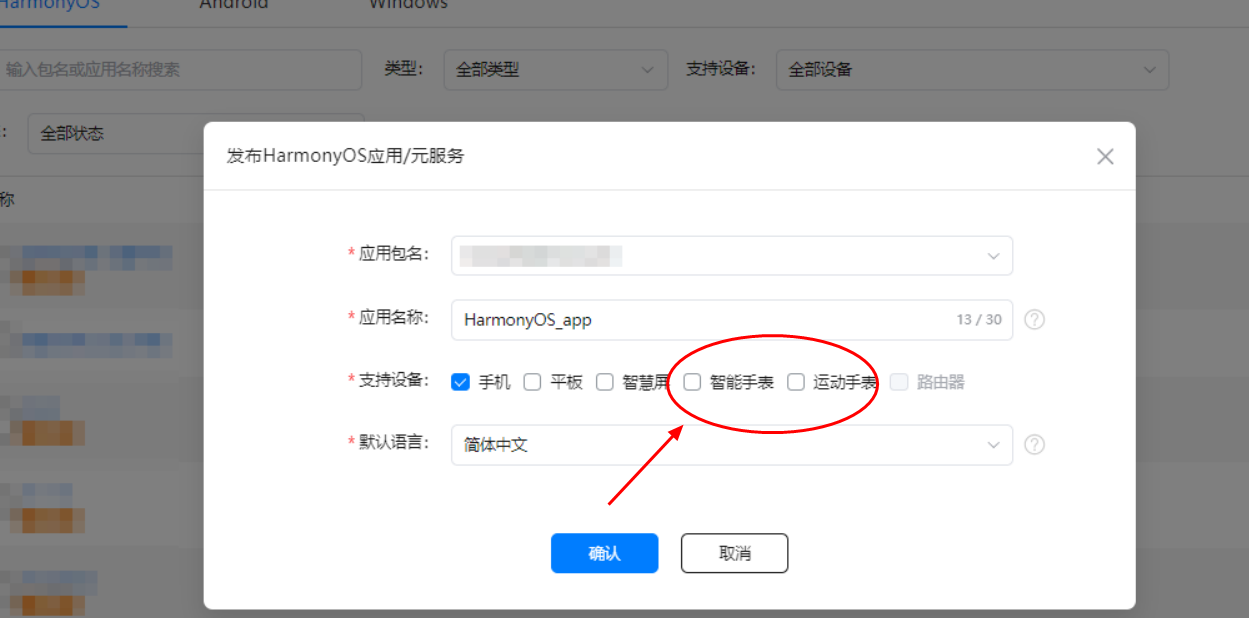Check the 平板 device checkbox
1249x618 pixels.
[533, 382]
